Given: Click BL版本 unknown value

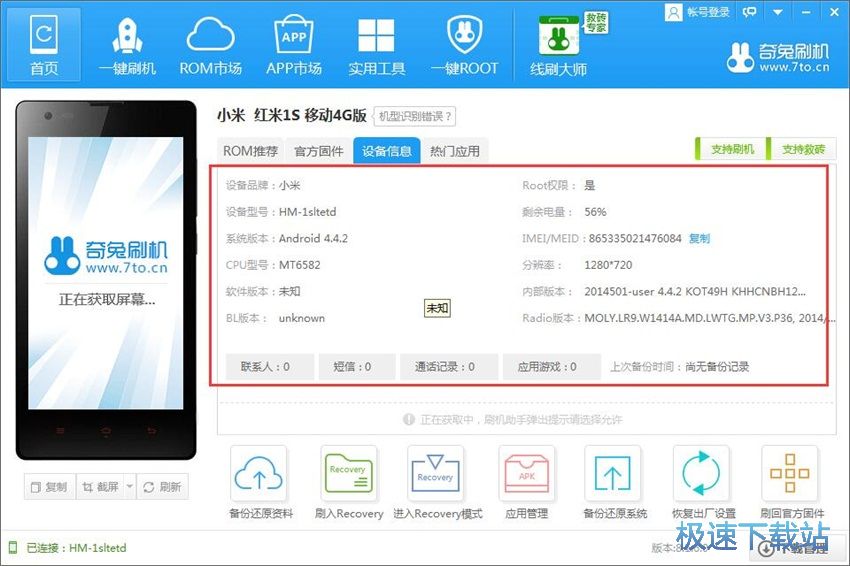Looking at the screenshot, I should click(301, 318).
